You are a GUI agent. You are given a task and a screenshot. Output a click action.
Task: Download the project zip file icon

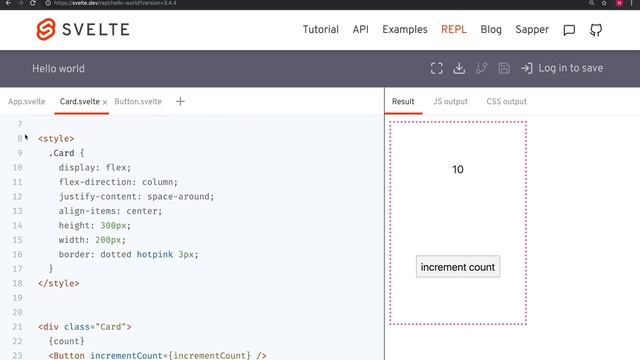pyautogui.click(x=459, y=68)
